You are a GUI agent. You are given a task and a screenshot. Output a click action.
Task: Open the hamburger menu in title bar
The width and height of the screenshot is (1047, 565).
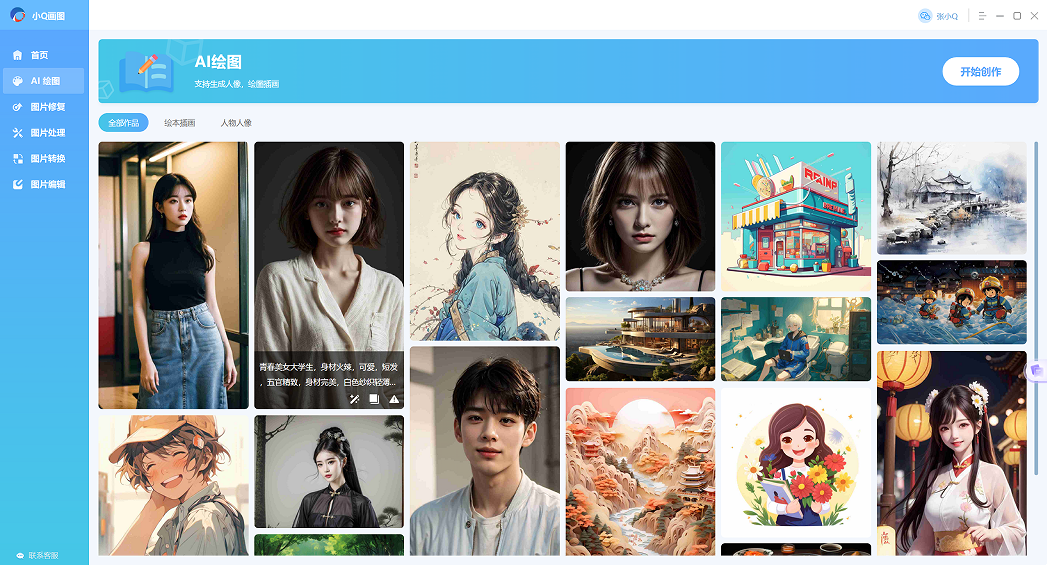click(982, 16)
